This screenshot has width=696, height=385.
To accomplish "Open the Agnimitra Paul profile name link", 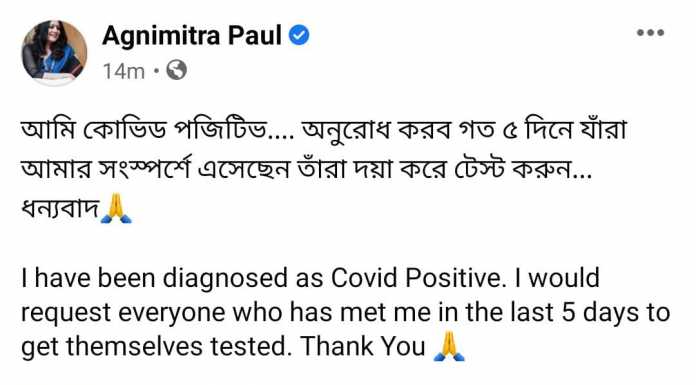I will [192, 36].
